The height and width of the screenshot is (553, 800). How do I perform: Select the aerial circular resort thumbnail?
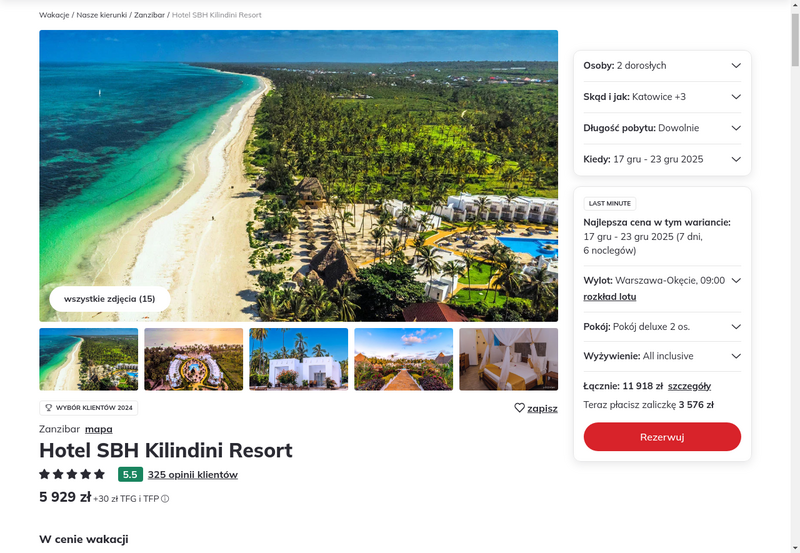pyautogui.click(x=193, y=359)
